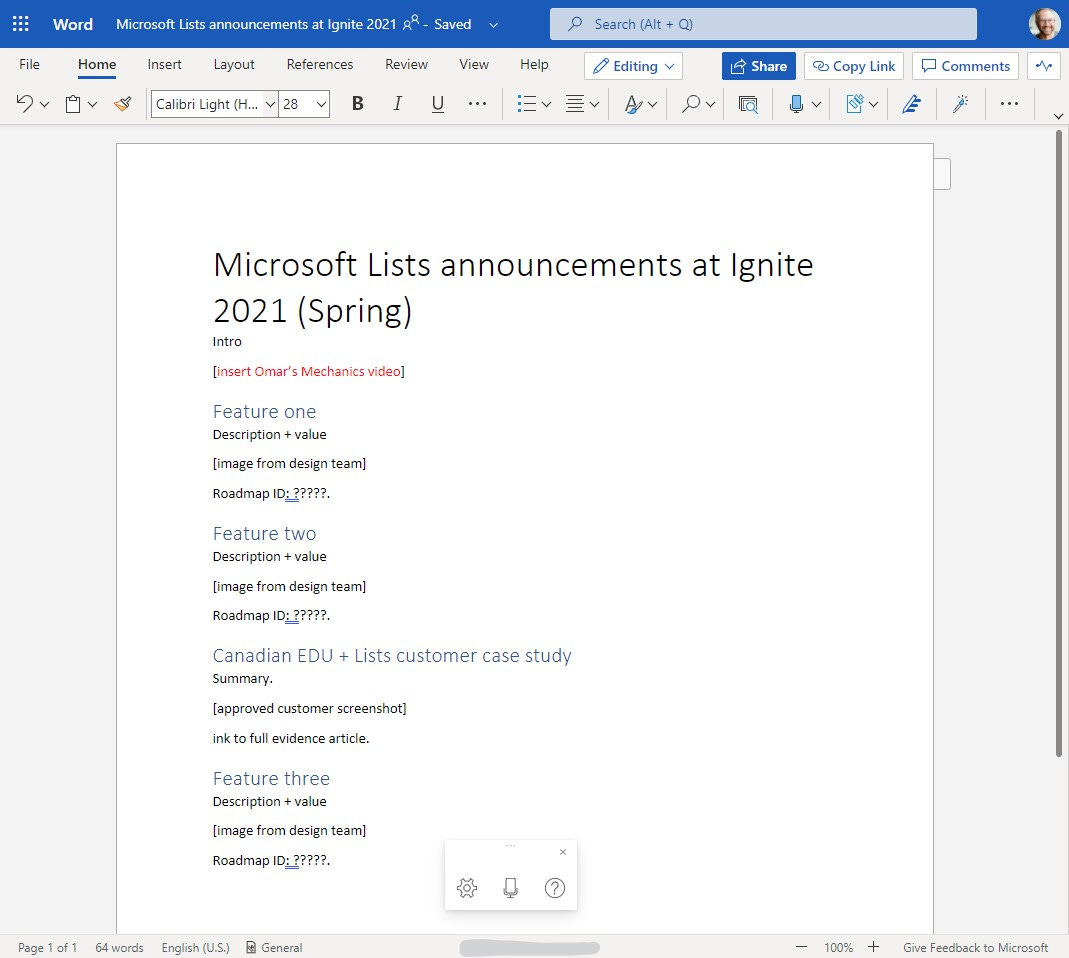This screenshot has width=1069, height=958.
Task: Click Canadian EDU case study heading
Action: [392, 655]
